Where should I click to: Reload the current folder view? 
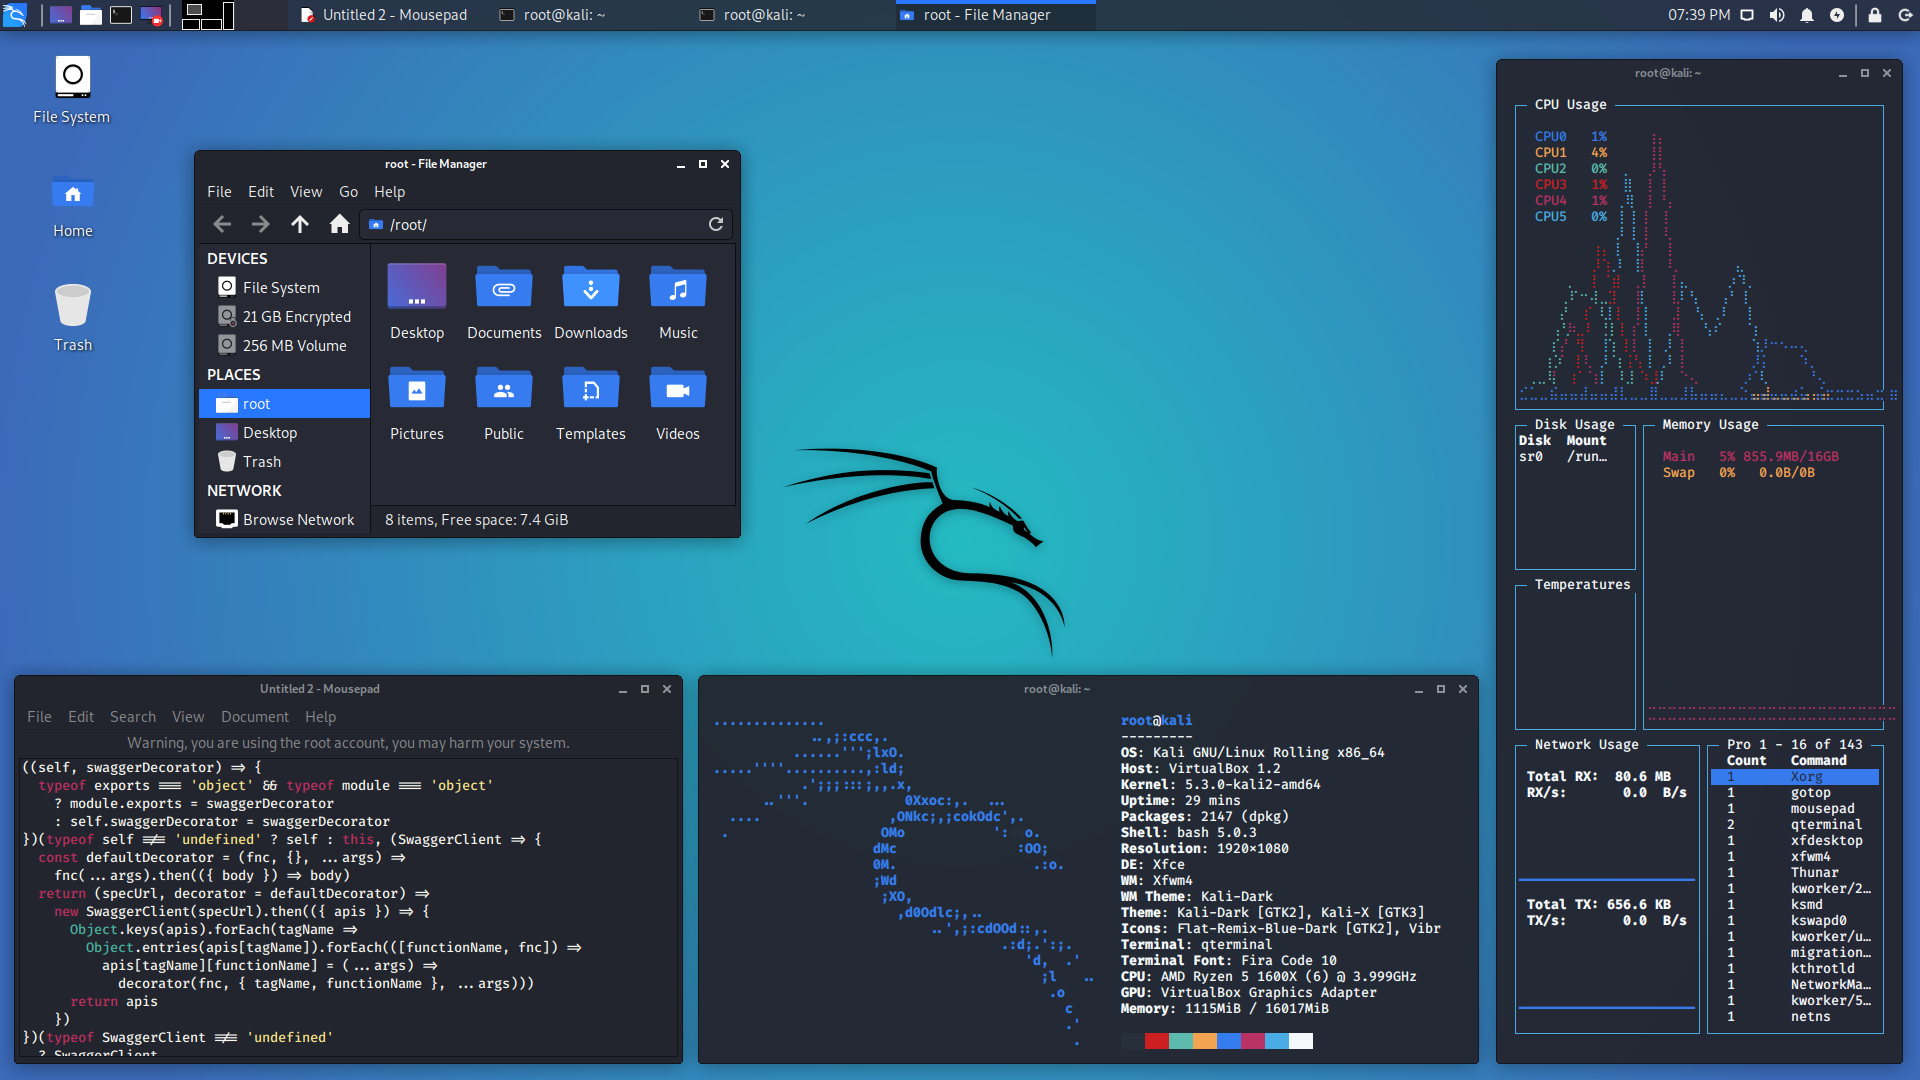716,224
